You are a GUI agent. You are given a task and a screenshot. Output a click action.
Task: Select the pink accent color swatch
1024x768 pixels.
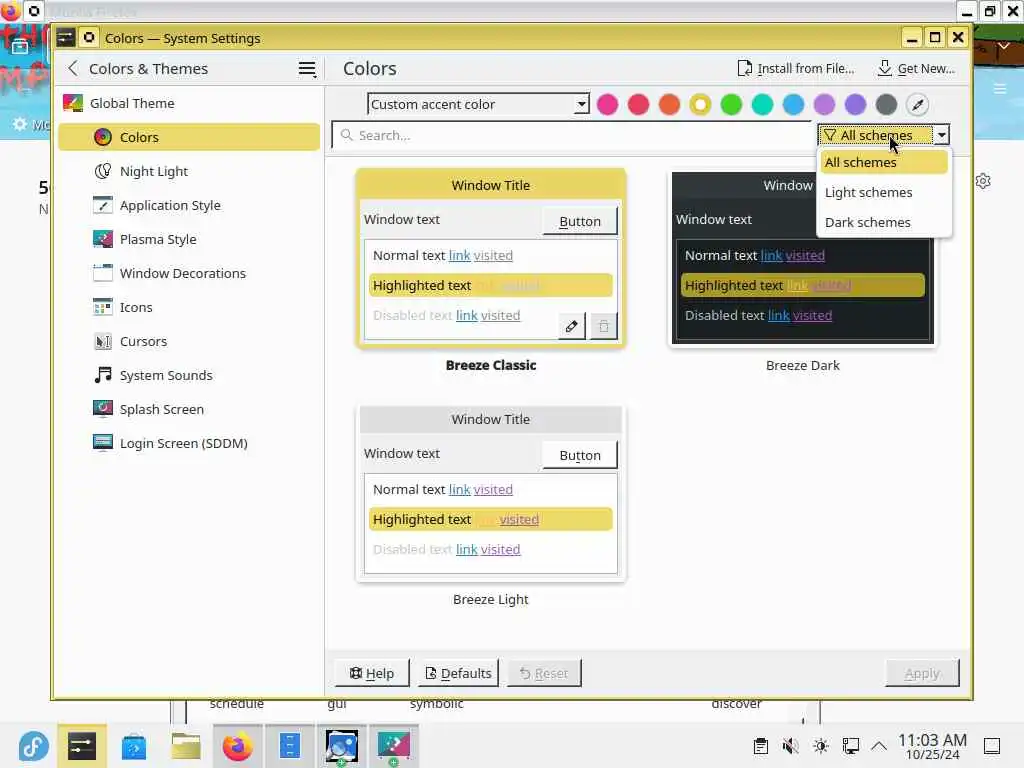click(607, 104)
